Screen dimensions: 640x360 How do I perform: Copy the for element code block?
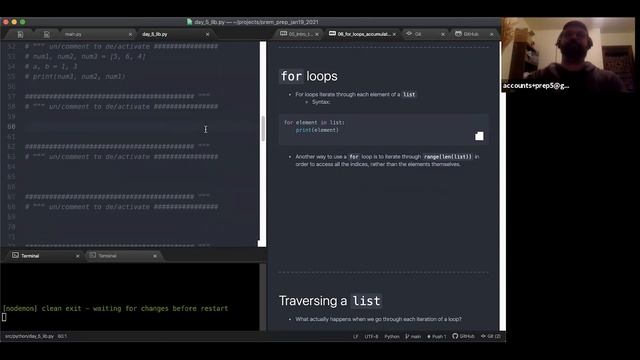tap(479, 136)
